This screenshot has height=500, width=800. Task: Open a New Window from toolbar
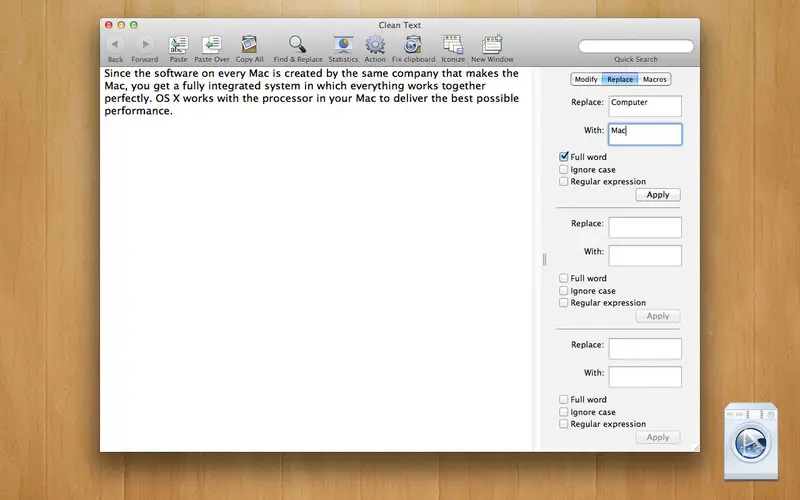(x=492, y=44)
